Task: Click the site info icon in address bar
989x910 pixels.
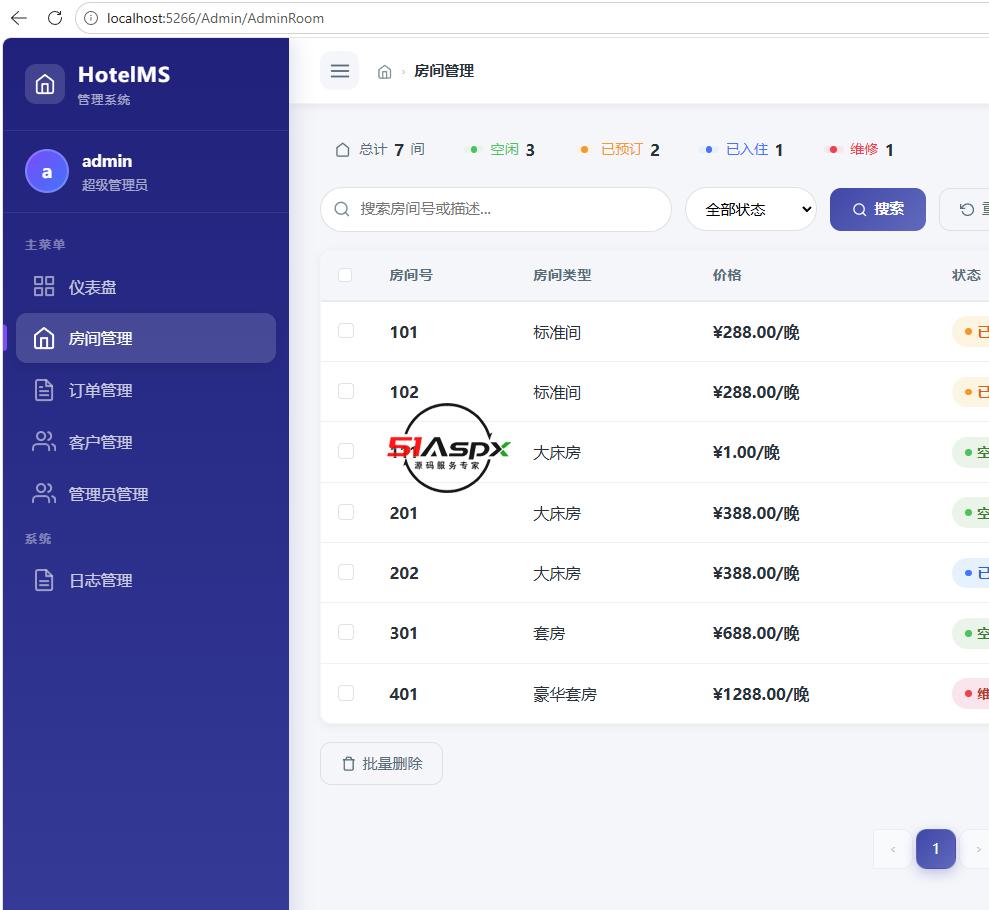Action: (91, 18)
